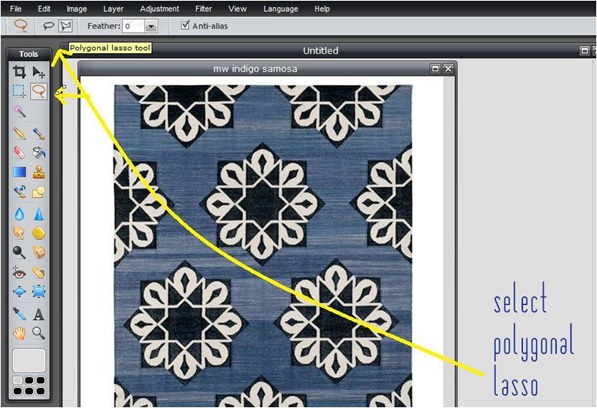The image size is (597, 408).
Task: Select the Magic Wand tool
Action: [x=19, y=111]
